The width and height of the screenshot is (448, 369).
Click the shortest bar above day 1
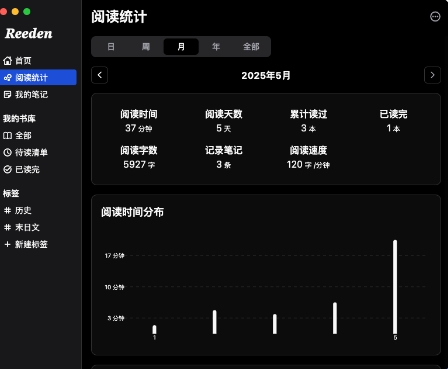[154, 330]
